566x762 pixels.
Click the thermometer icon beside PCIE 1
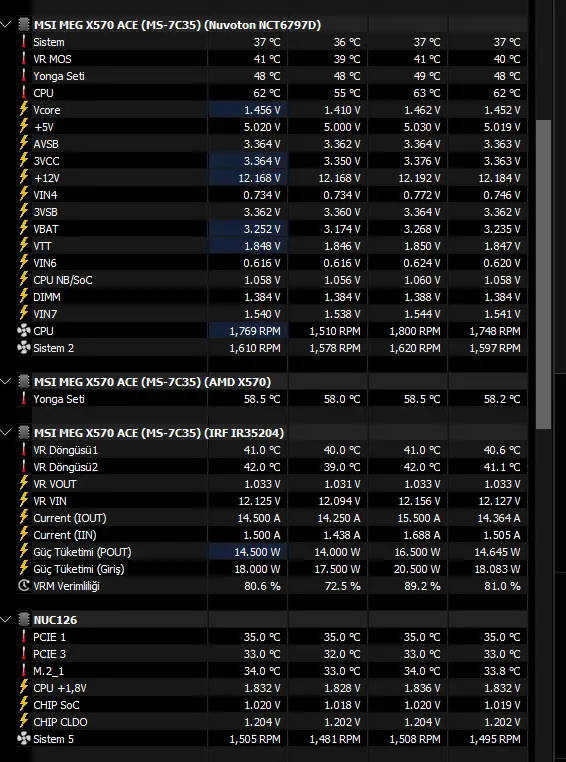(x=23, y=637)
